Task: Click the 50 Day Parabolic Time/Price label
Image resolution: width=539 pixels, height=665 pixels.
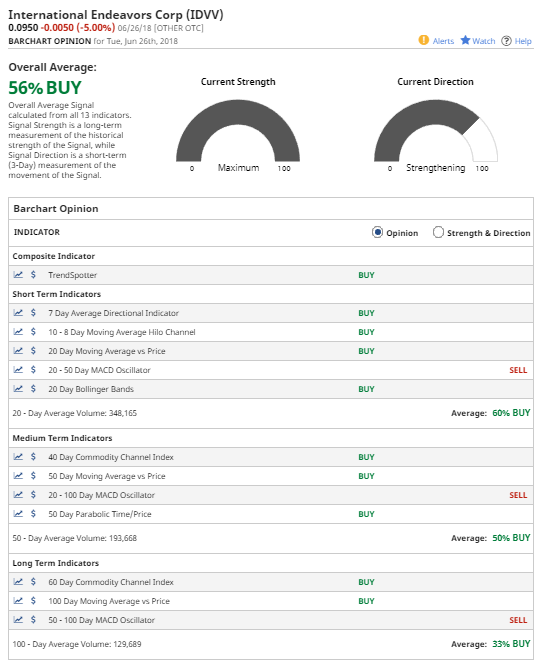Action: (100, 514)
